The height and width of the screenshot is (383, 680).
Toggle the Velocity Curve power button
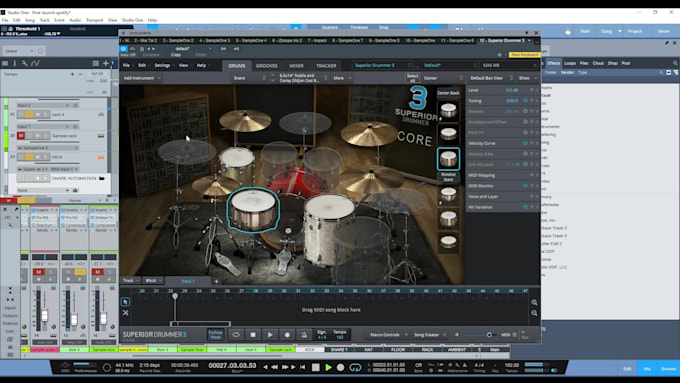click(x=525, y=143)
